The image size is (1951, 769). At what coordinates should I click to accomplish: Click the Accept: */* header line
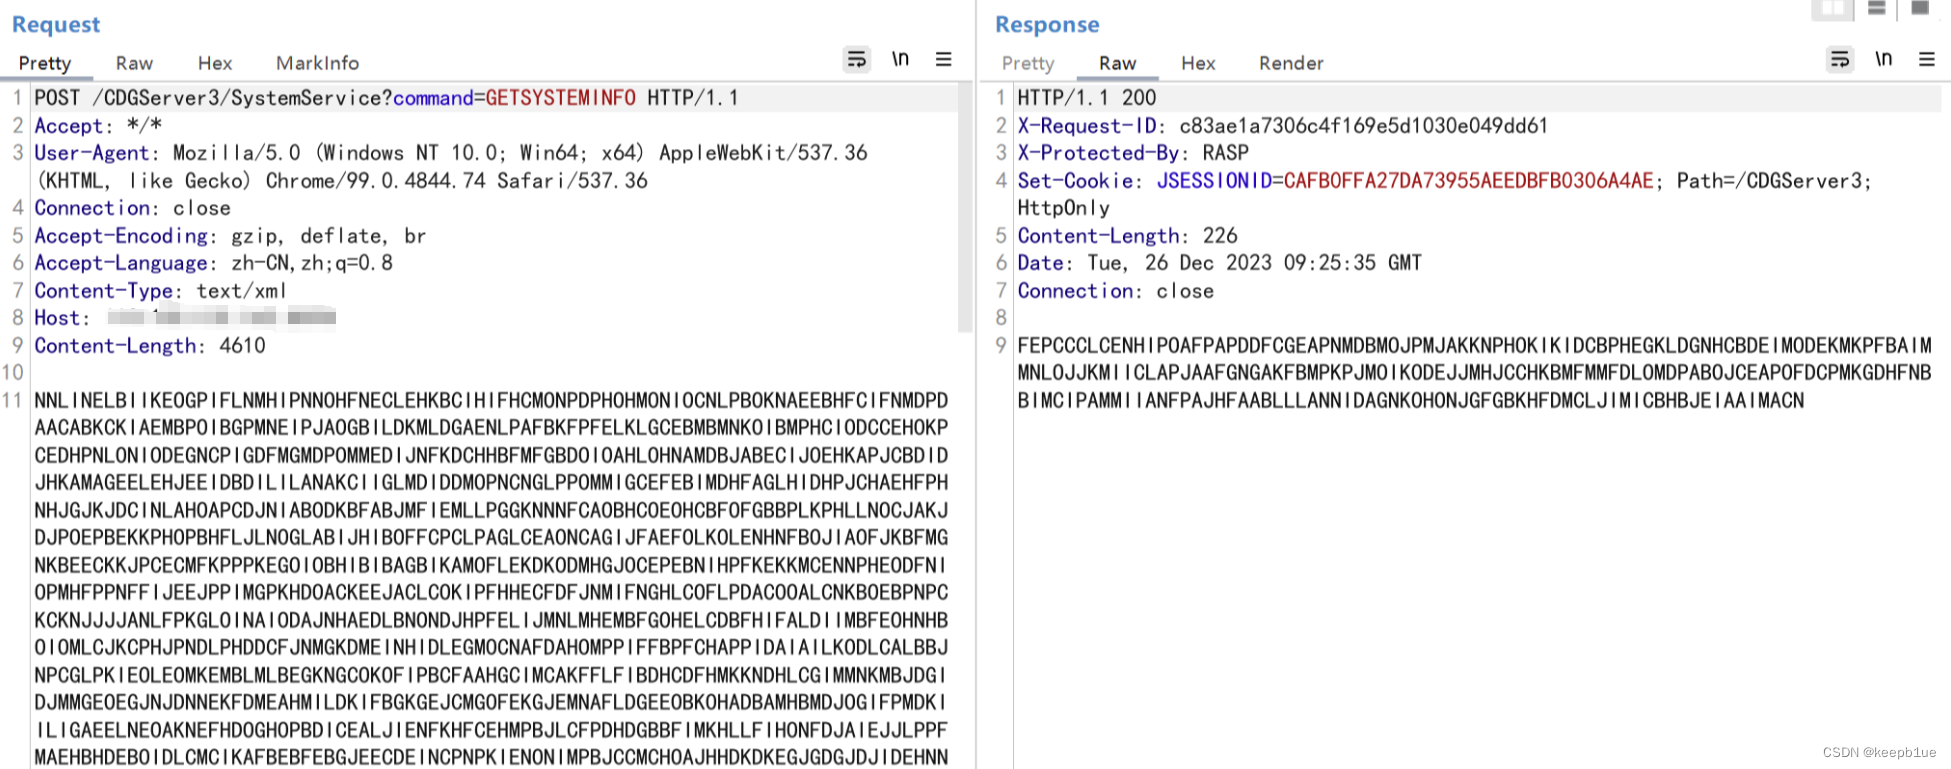pos(98,126)
